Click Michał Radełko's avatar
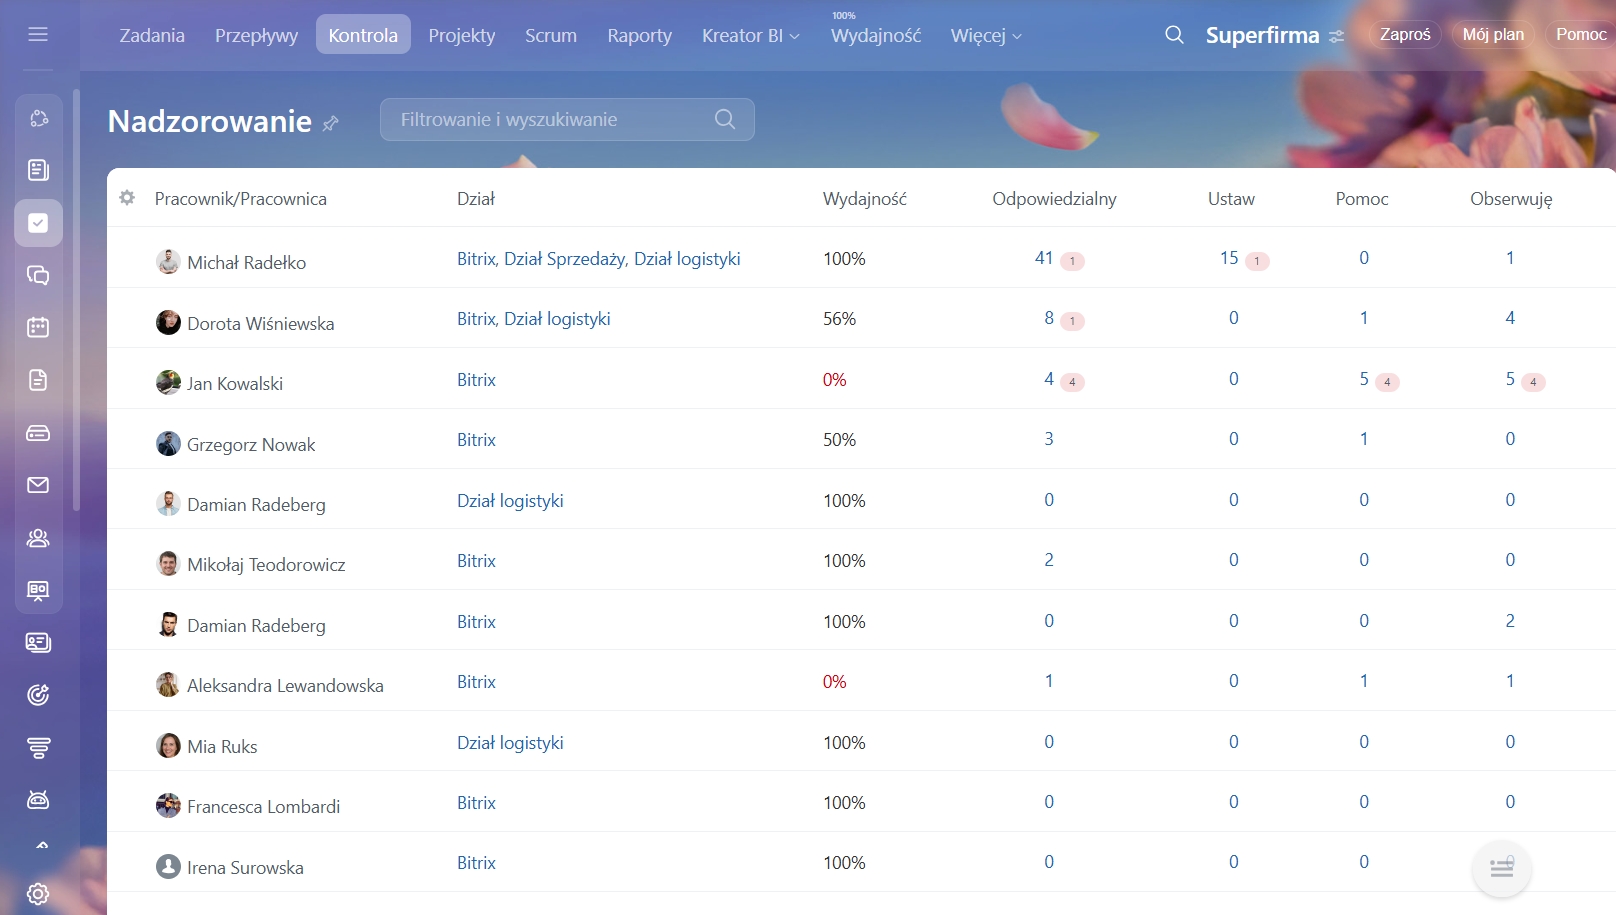This screenshot has width=1616, height=915. (168, 262)
